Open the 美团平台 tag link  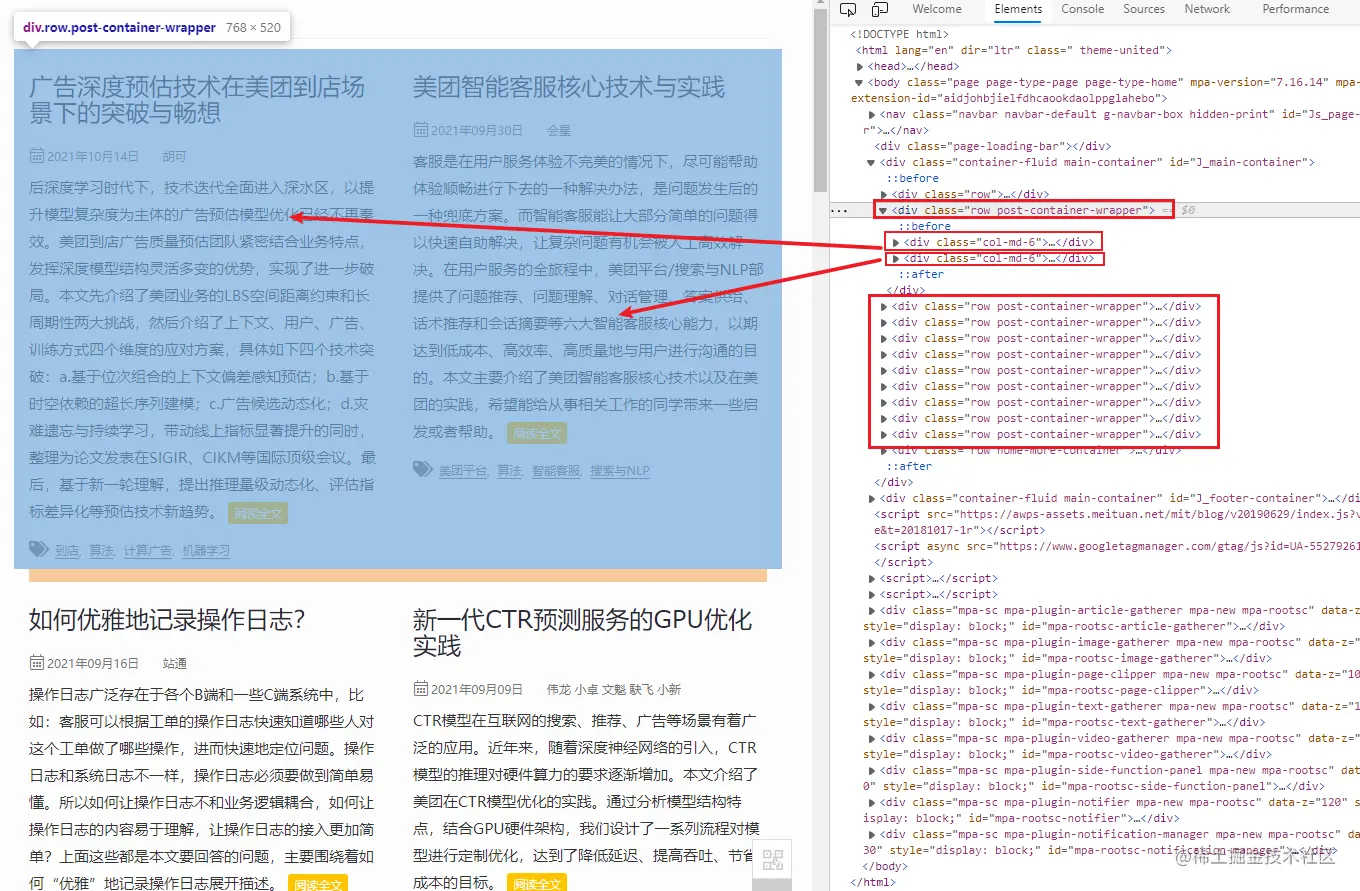463,471
